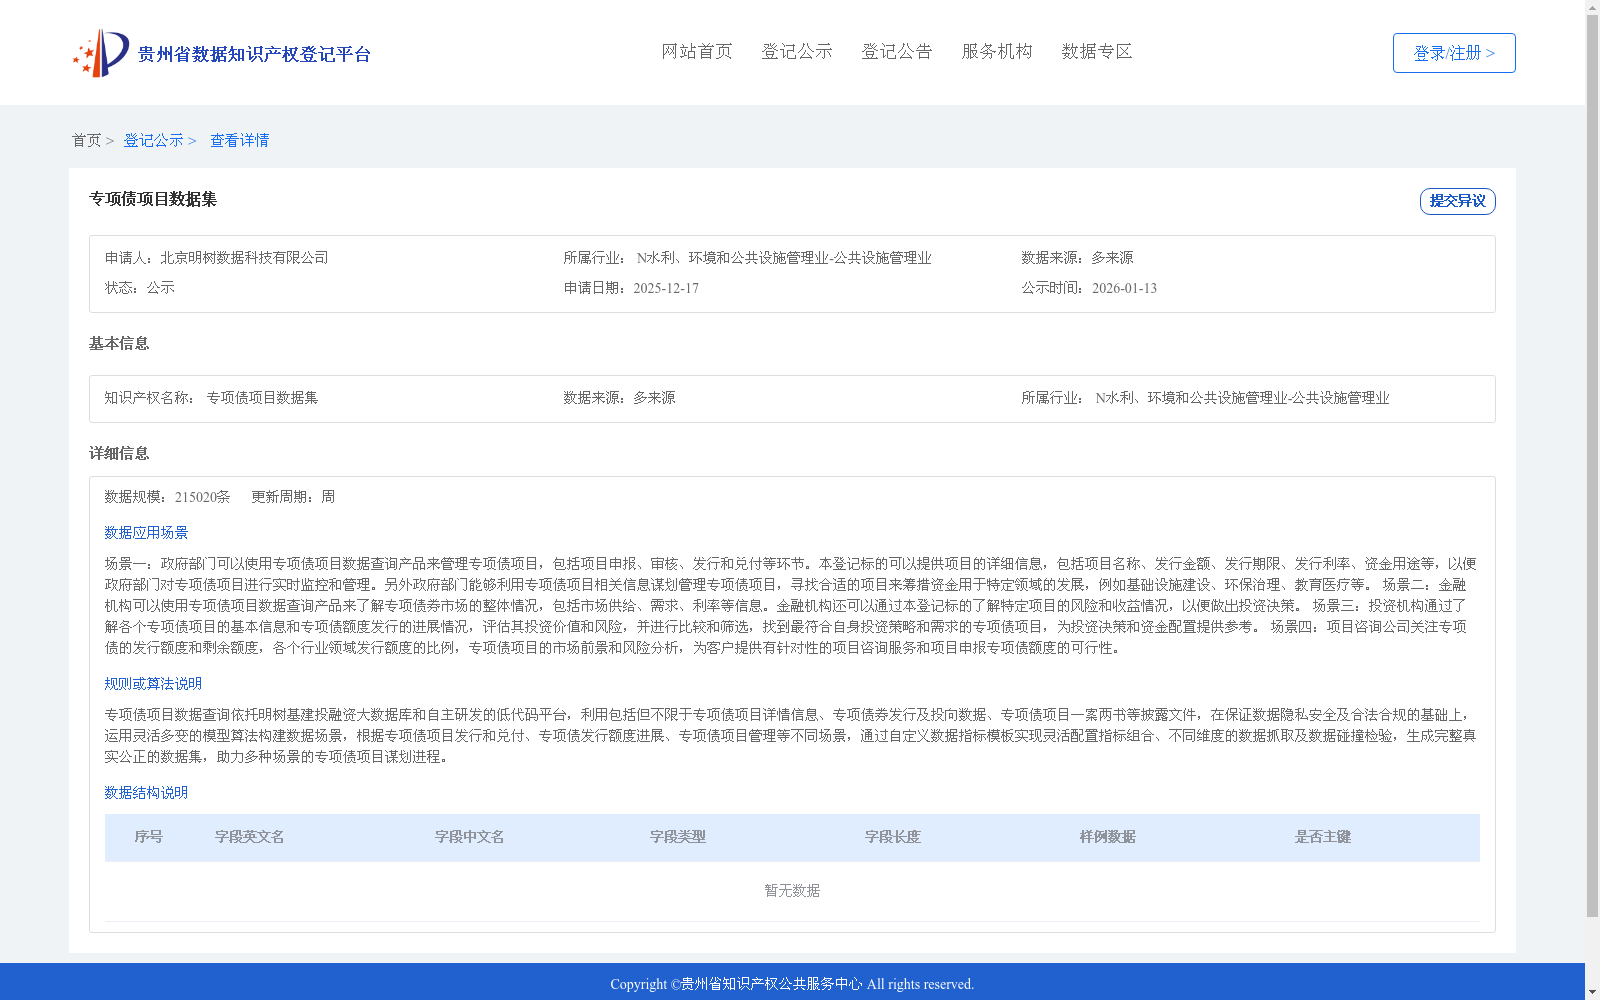1600x1000 pixels.
Task: Go to 登记公示 in breadcrumb
Action: click(x=153, y=140)
